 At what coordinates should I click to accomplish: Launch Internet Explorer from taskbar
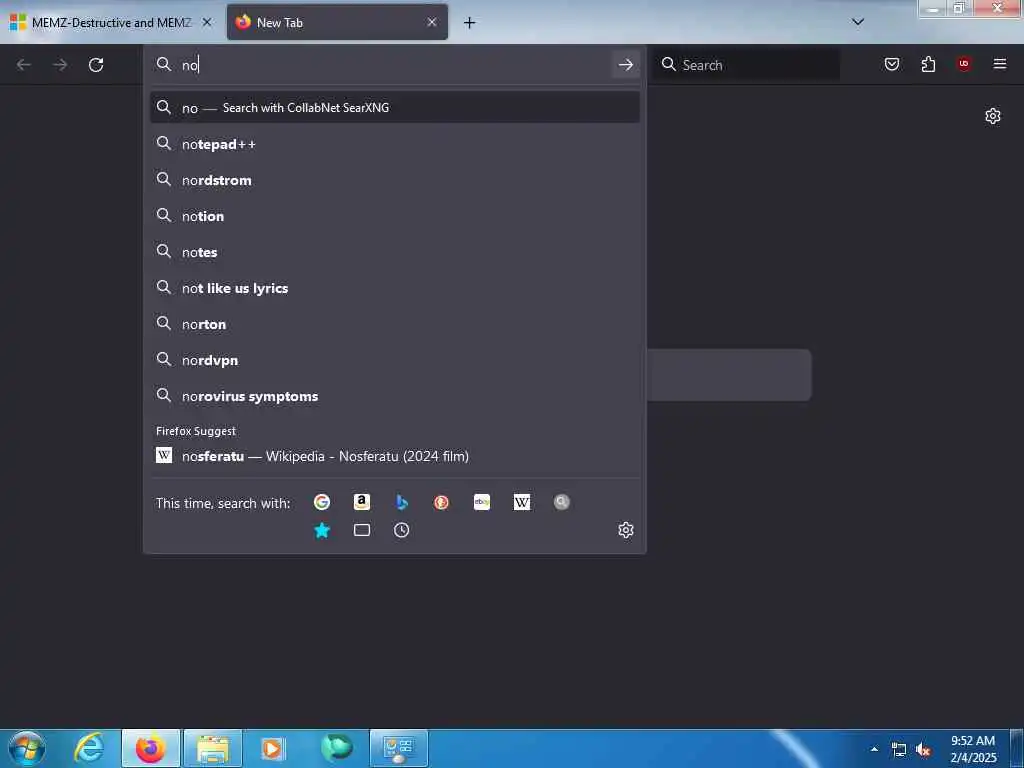click(90, 748)
